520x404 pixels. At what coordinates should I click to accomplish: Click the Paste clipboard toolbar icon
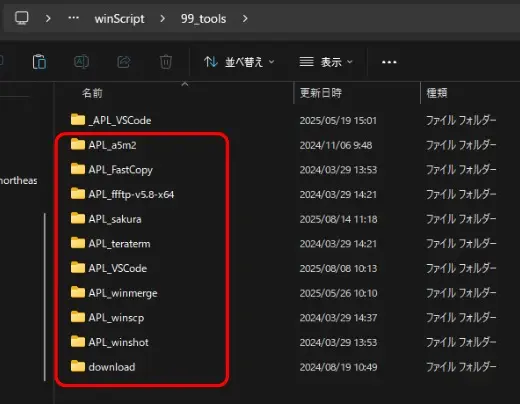pos(39,62)
